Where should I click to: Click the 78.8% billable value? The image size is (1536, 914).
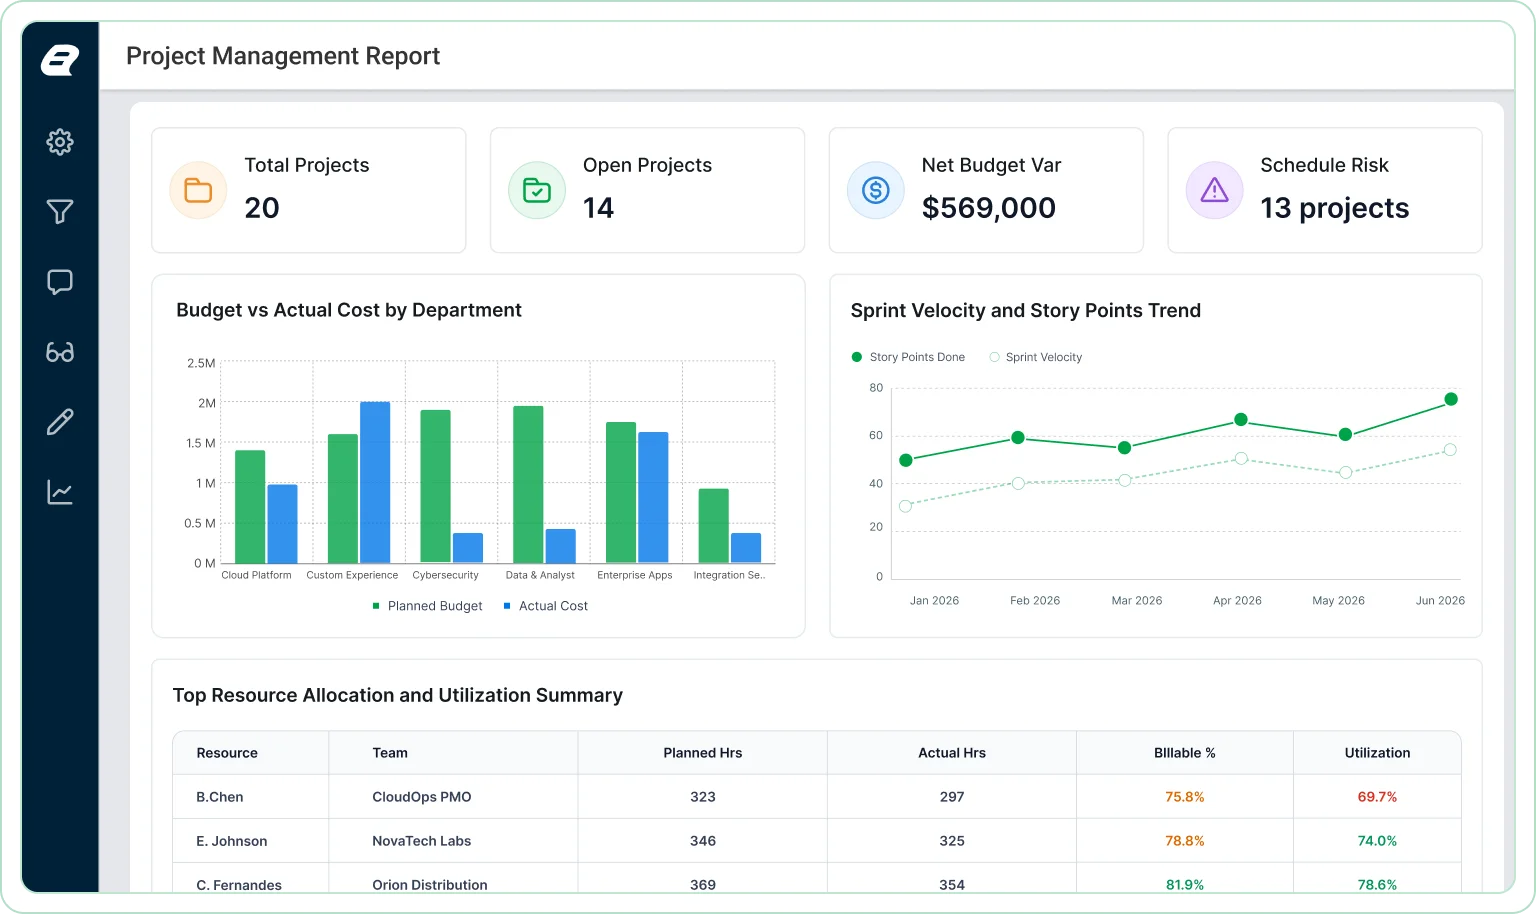click(1185, 841)
